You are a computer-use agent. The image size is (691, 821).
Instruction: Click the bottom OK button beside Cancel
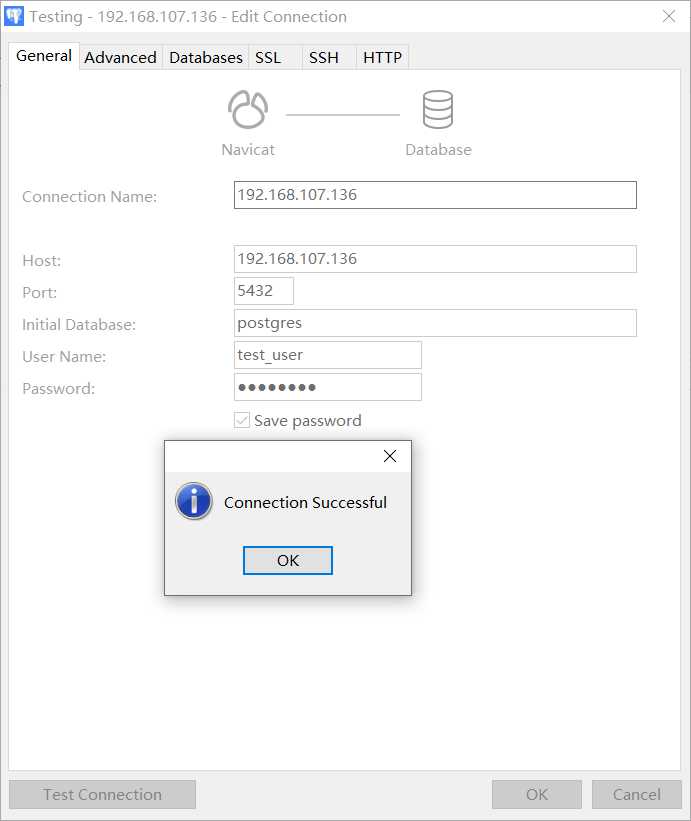(537, 795)
